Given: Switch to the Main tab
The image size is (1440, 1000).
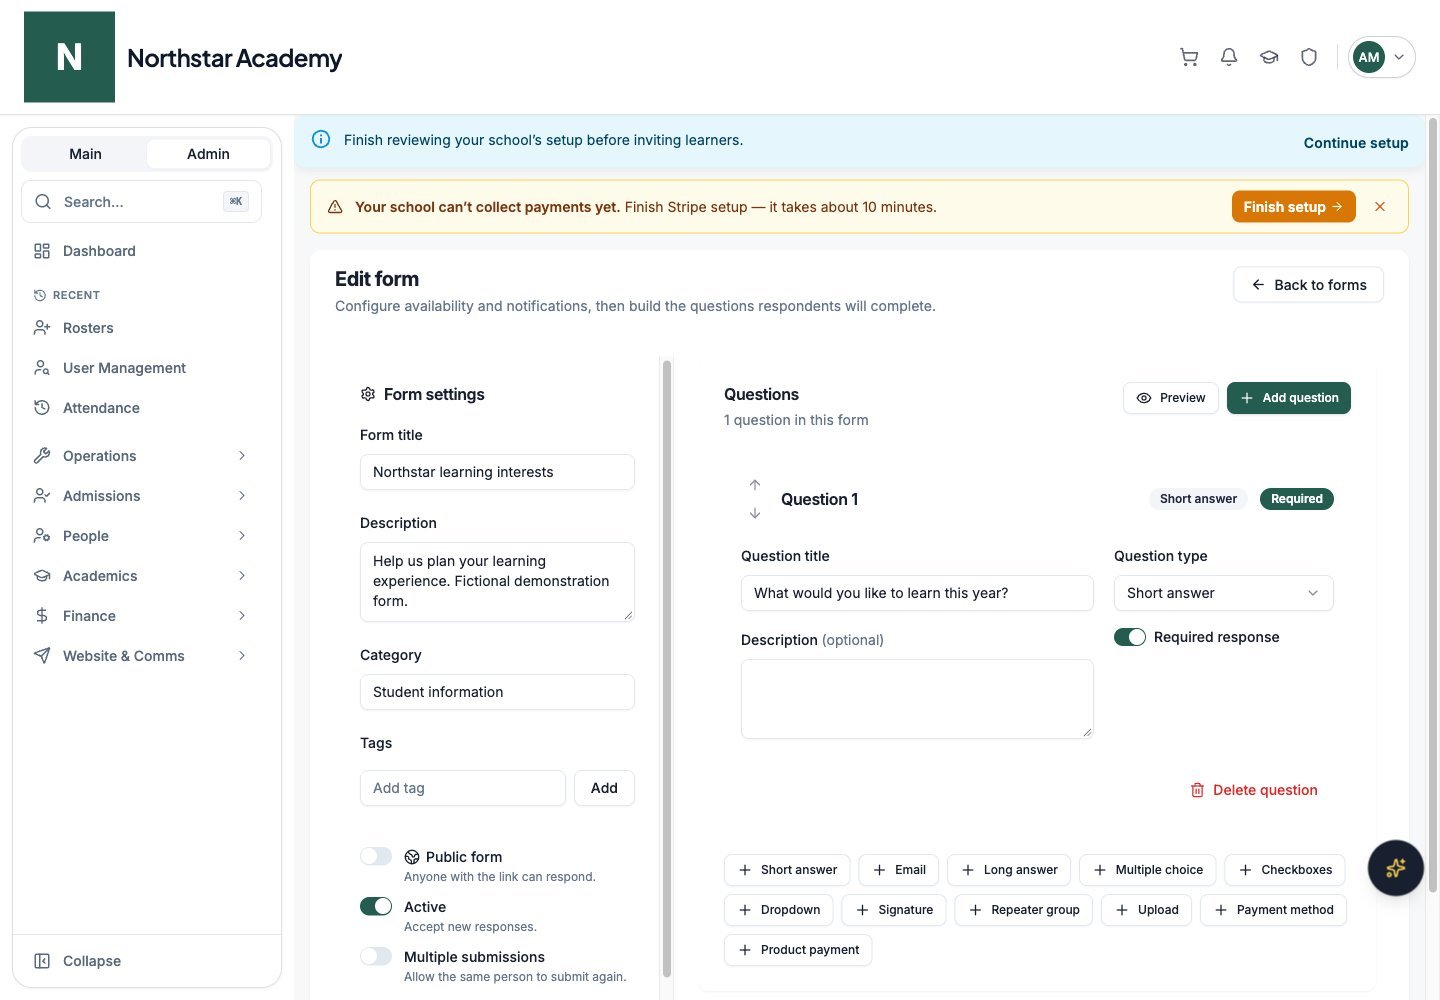Looking at the screenshot, I should (85, 154).
